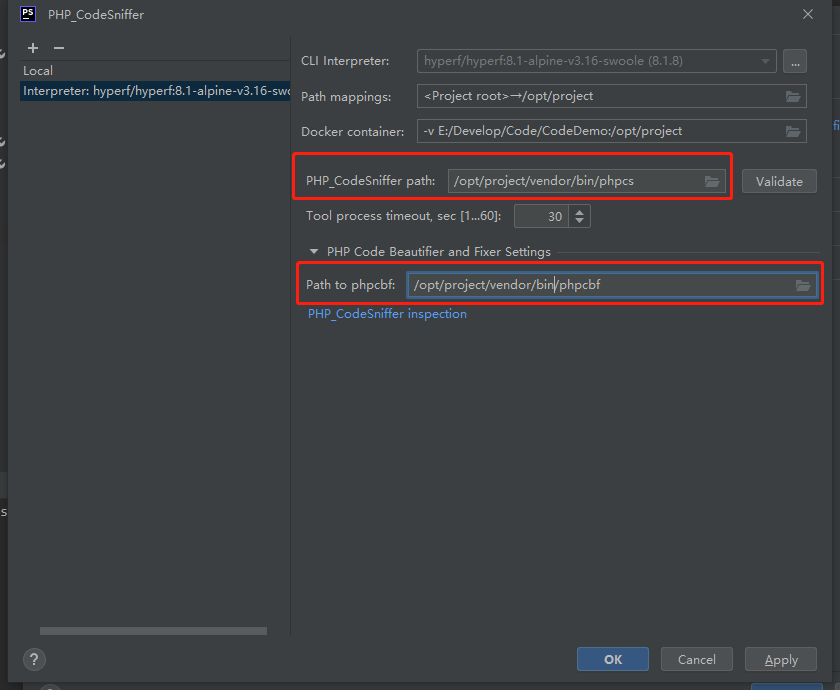This screenshot has width=840, height=690.
Task: Browse for phpcbf path folder icon
Action: [x=802, y=285]
